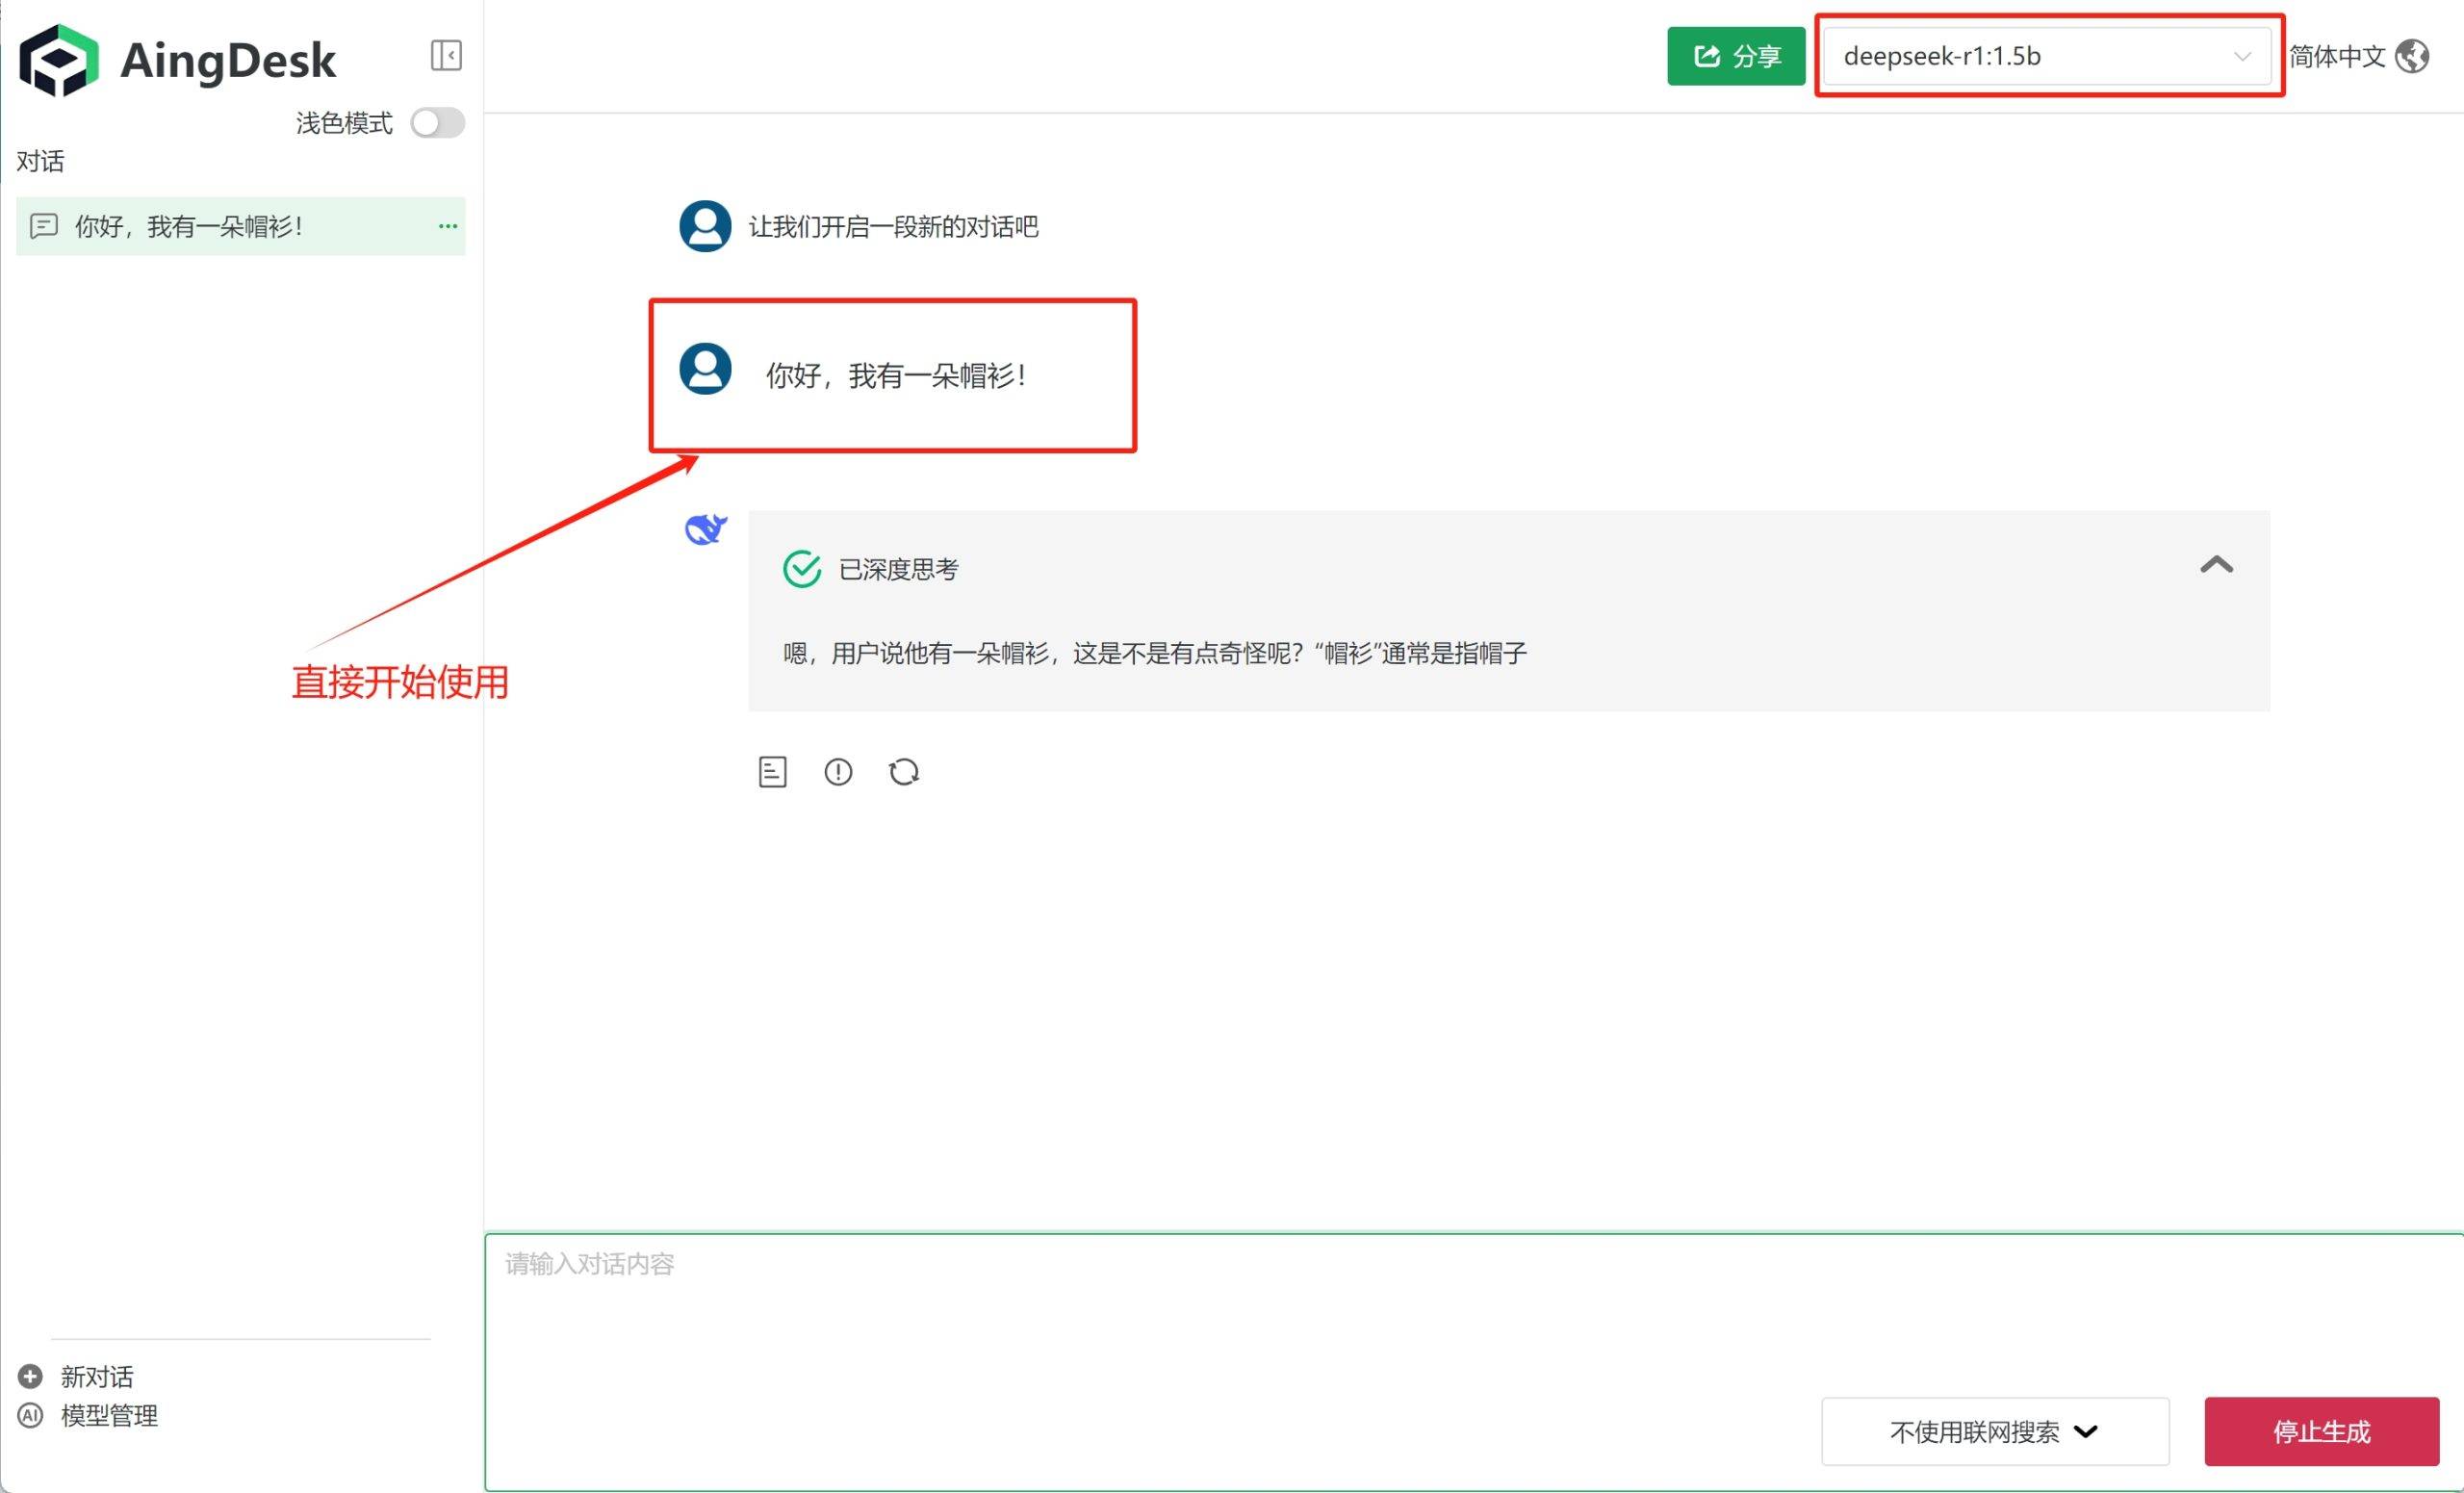
Task: Regenerate the response with refresh icon
Action: pos(904,772)
